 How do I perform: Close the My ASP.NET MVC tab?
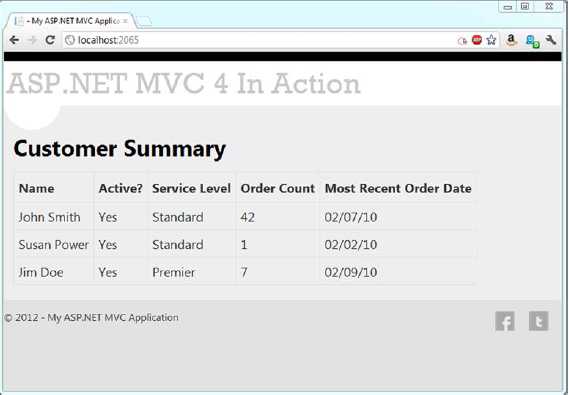tap(125, 21)
